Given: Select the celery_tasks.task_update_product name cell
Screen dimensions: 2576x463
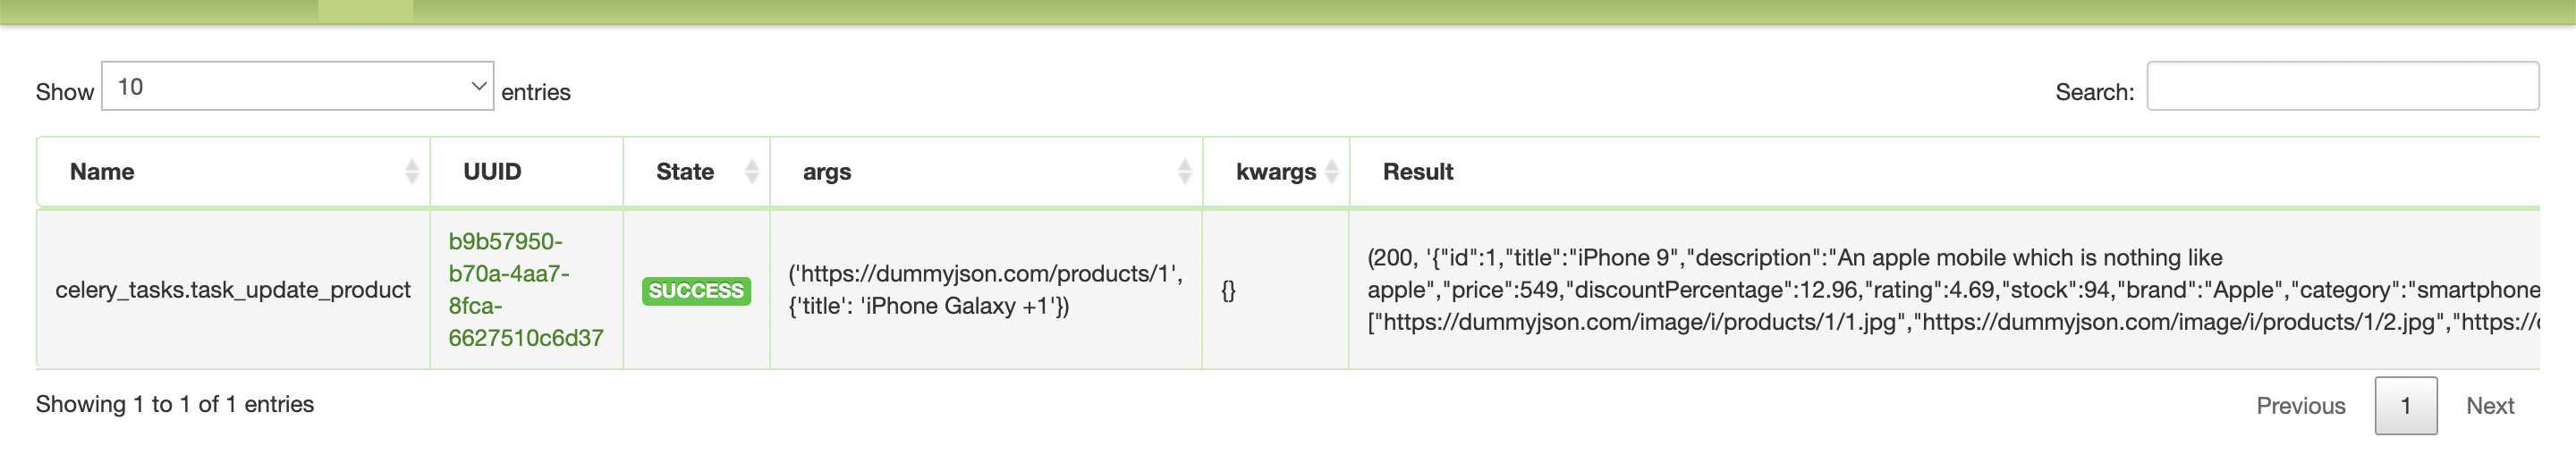Looking at the screenshot, I should tap(233, 290).
